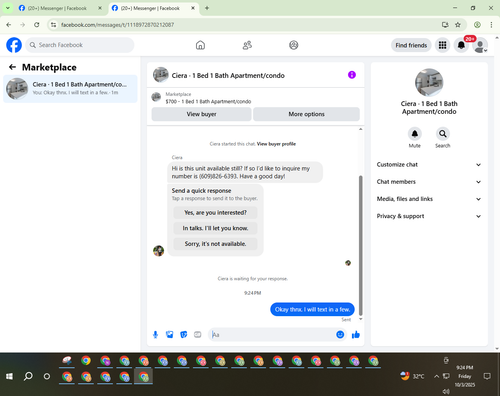Choose a GIF from composer icon
Screen dimensions: 500x396
tap(198, 335)
